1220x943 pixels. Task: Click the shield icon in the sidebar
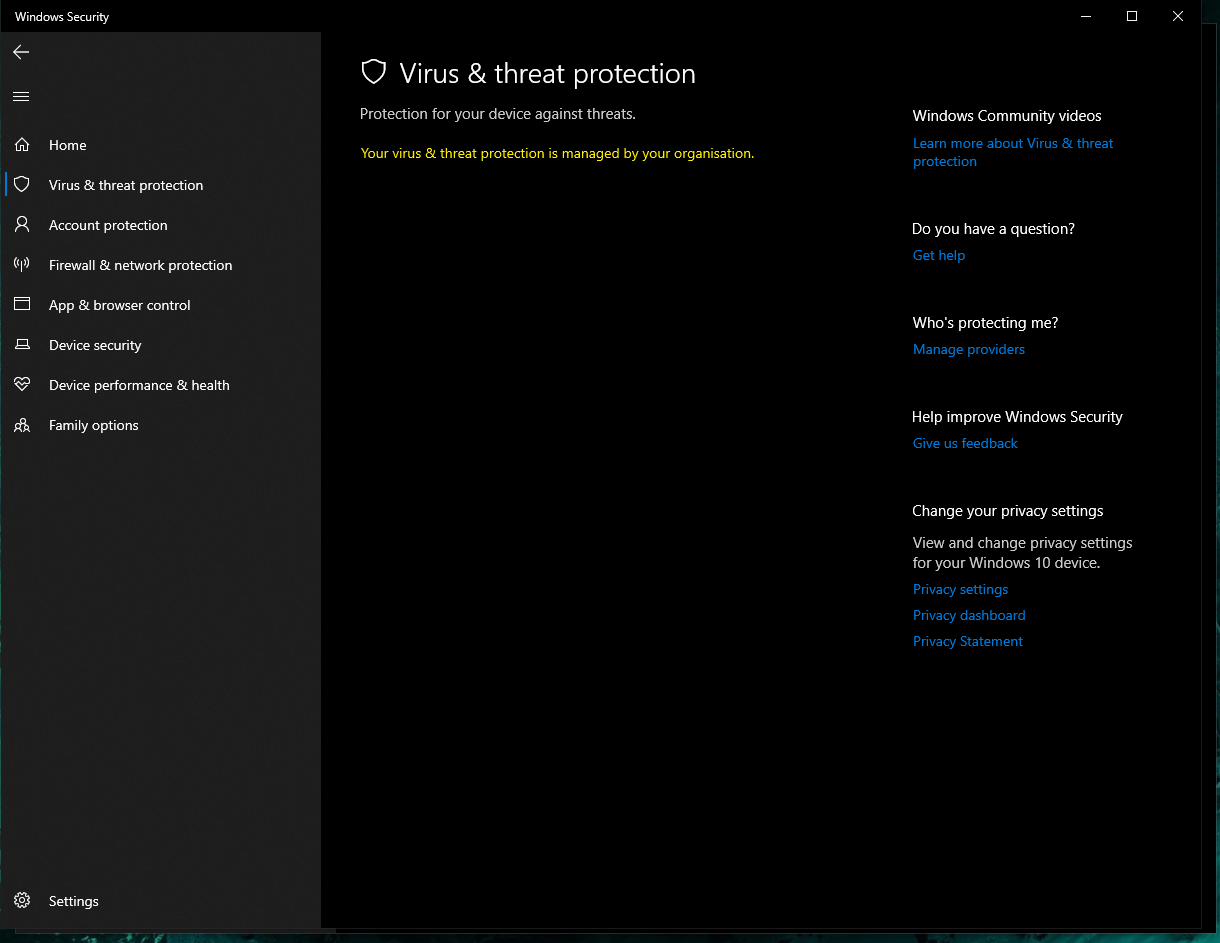(x=22, y=185)
